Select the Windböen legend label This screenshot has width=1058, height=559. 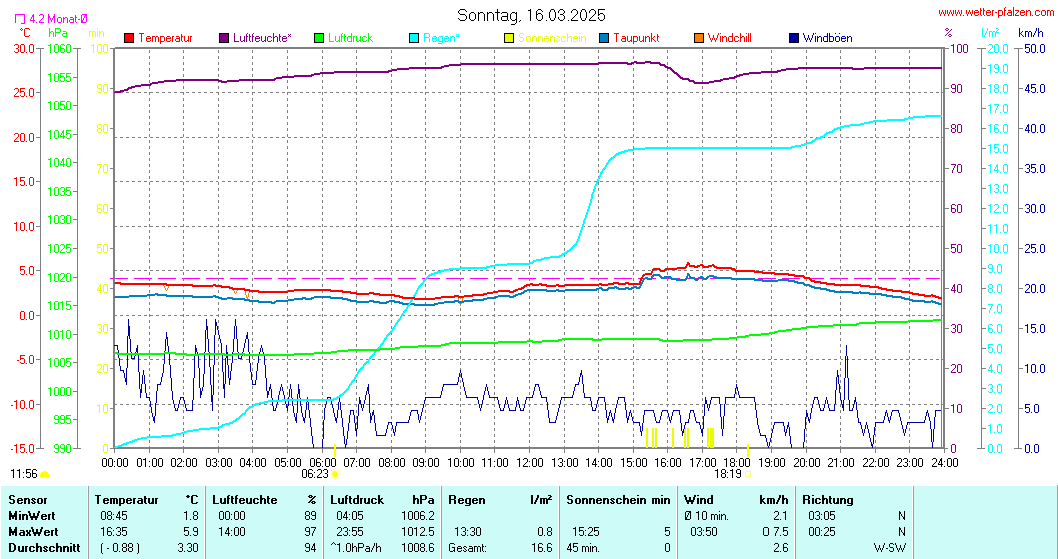tap(828, 38)
